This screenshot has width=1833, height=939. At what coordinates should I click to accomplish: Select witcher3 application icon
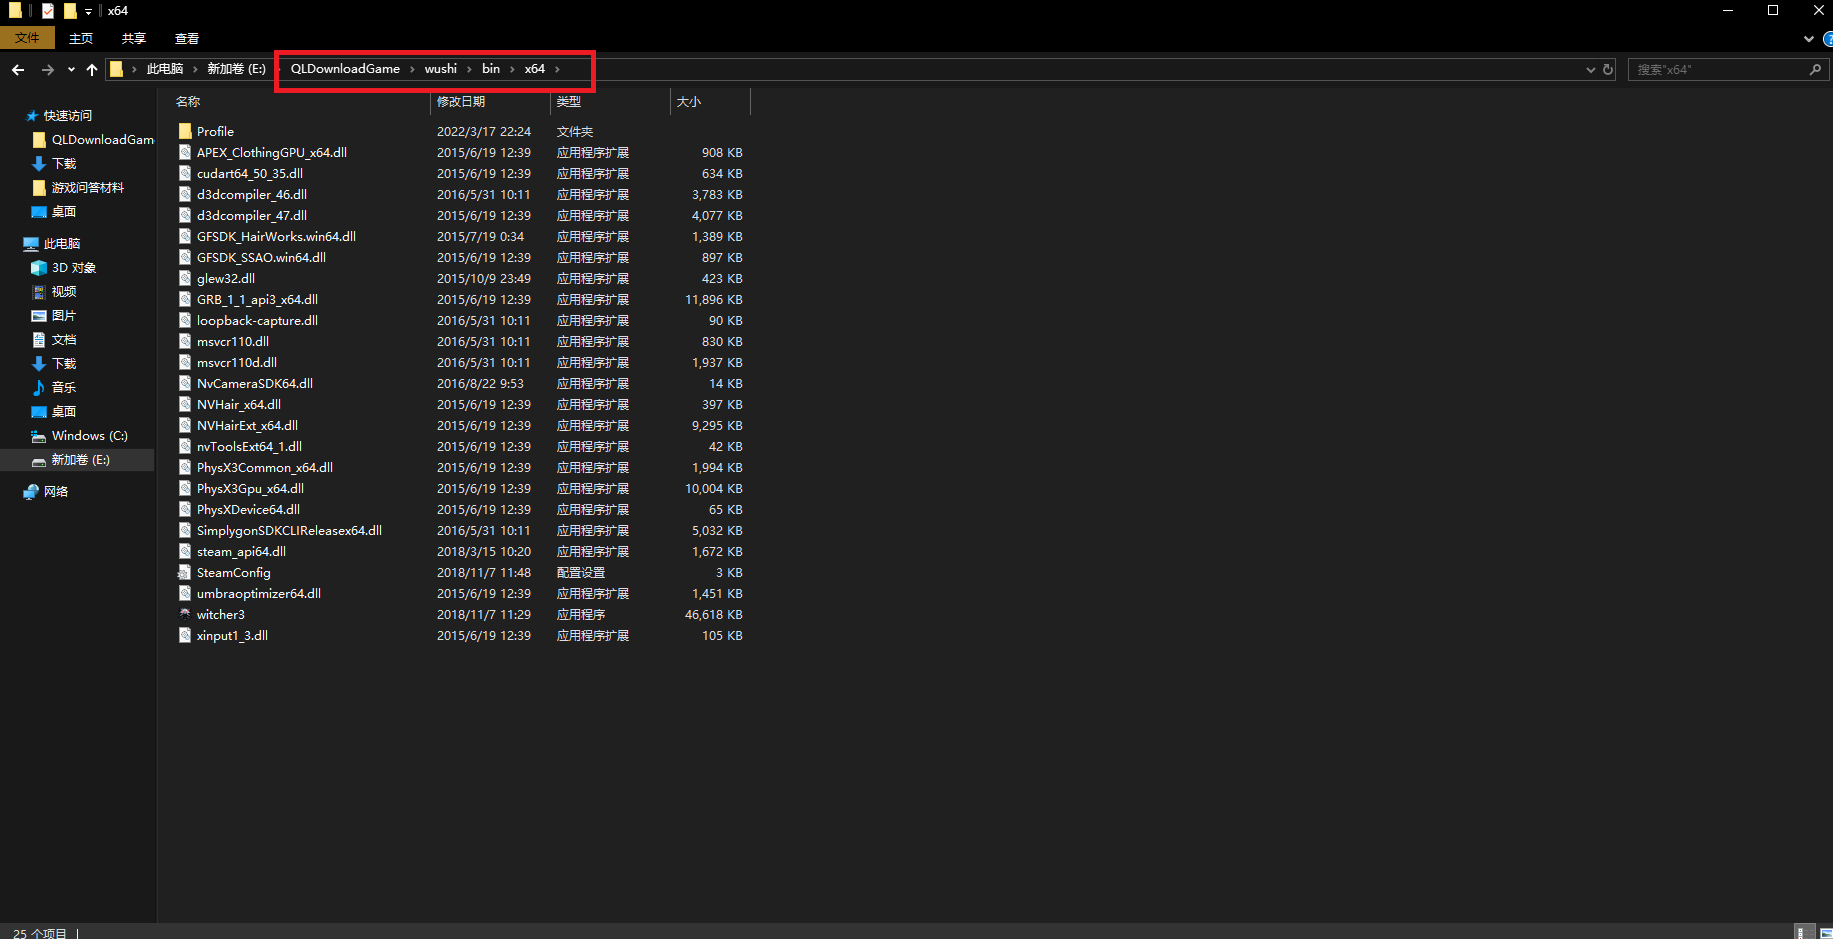pos(185,614)
